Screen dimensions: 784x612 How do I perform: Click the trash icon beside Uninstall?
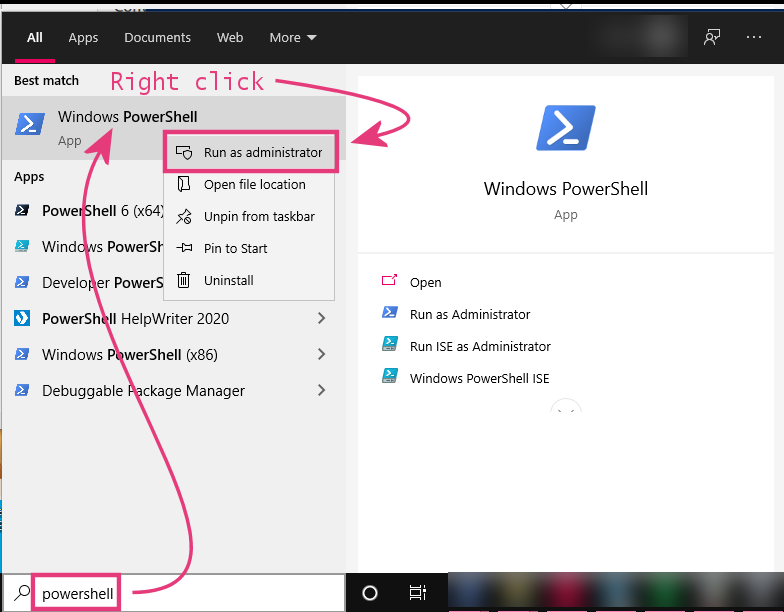[x=184, y=280]
